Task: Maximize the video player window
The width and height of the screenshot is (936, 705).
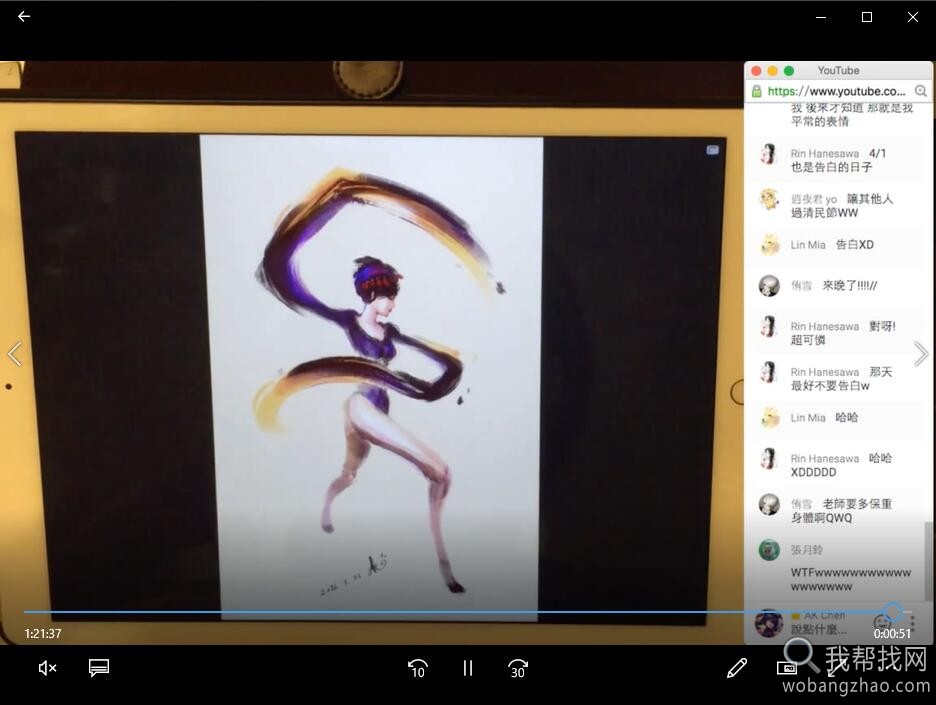Action: pos(867,17)
